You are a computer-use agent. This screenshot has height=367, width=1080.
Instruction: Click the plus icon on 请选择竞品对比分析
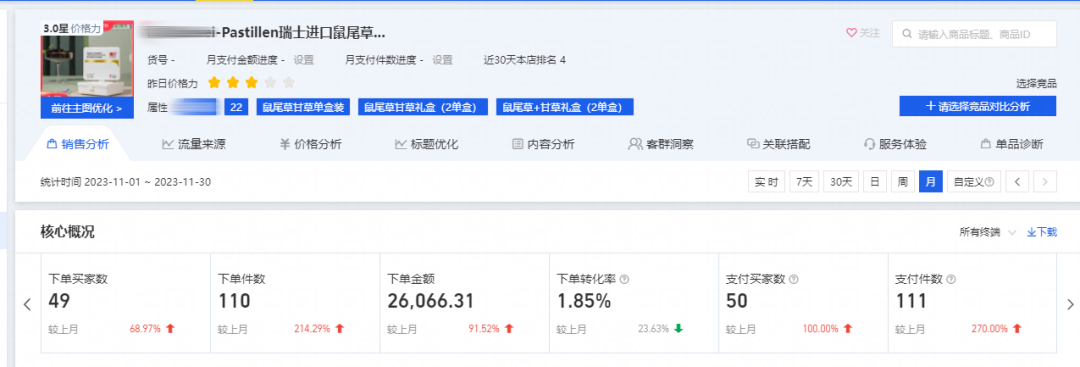[931, 107]
